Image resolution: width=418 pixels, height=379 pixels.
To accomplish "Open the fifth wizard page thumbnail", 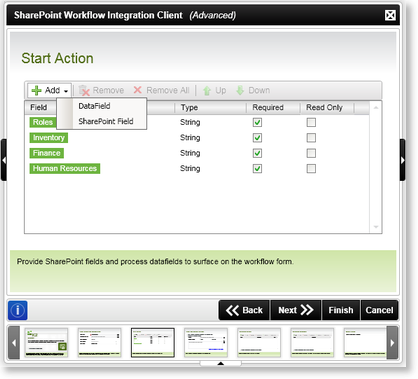I will coord(259,343).
